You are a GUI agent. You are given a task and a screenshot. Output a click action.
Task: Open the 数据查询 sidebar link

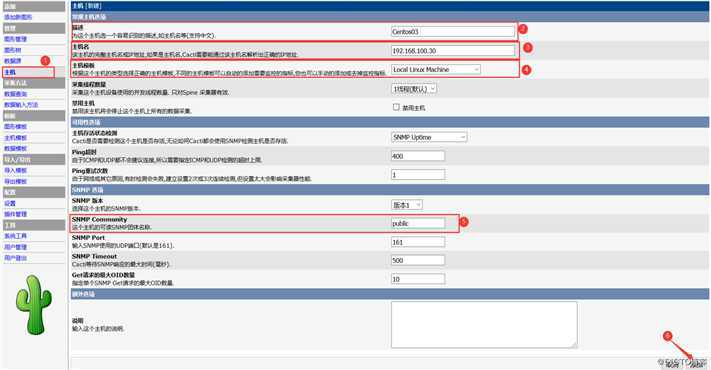tap(16, 94)
